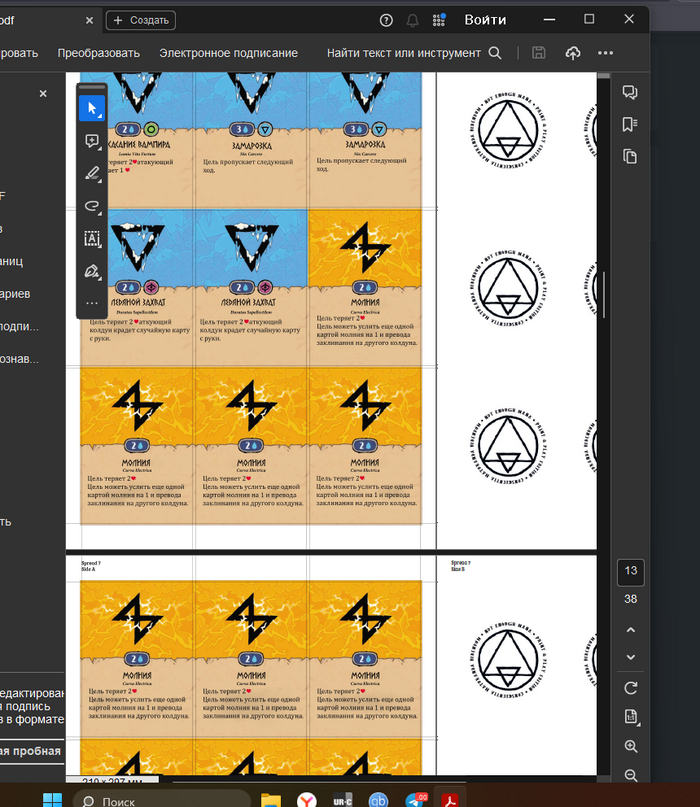Viewport: 700px width, 807px height.
Task: Click the total page count 38
Action: pos(631,599)
